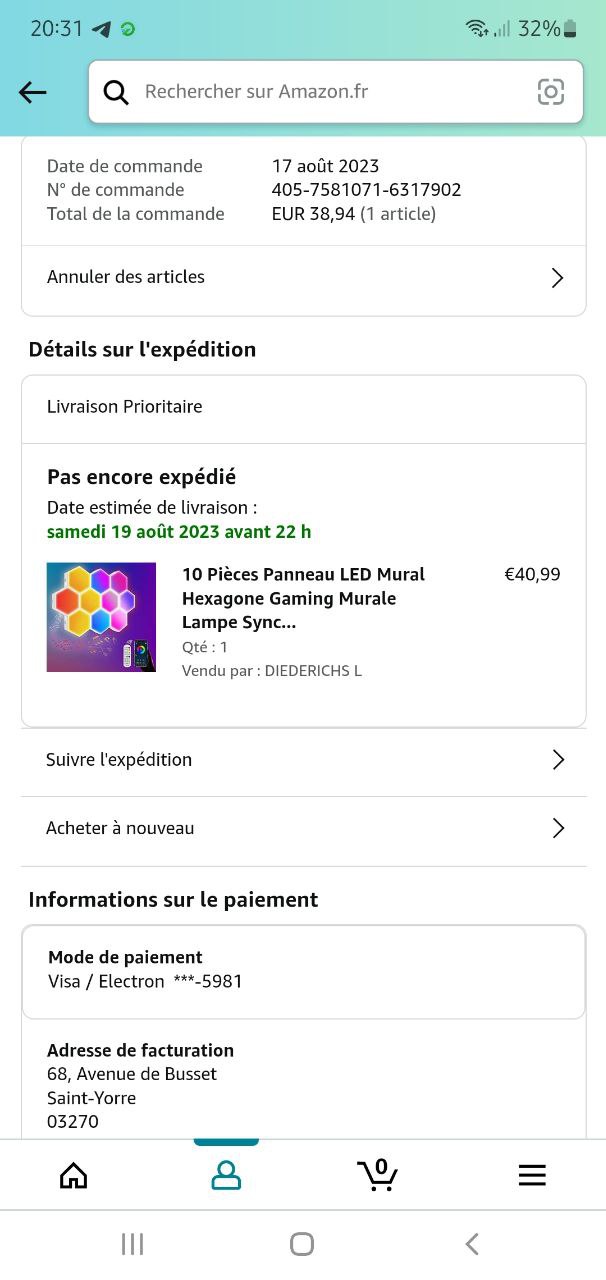Tap Android home navigation button

click(302, 1244)
